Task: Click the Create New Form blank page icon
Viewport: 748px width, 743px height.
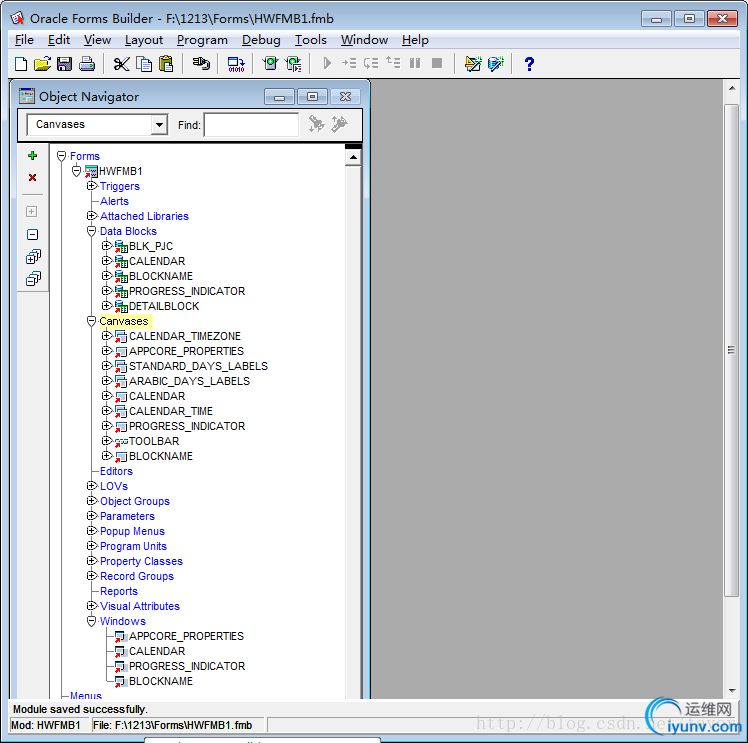Action: click(21, 64)
